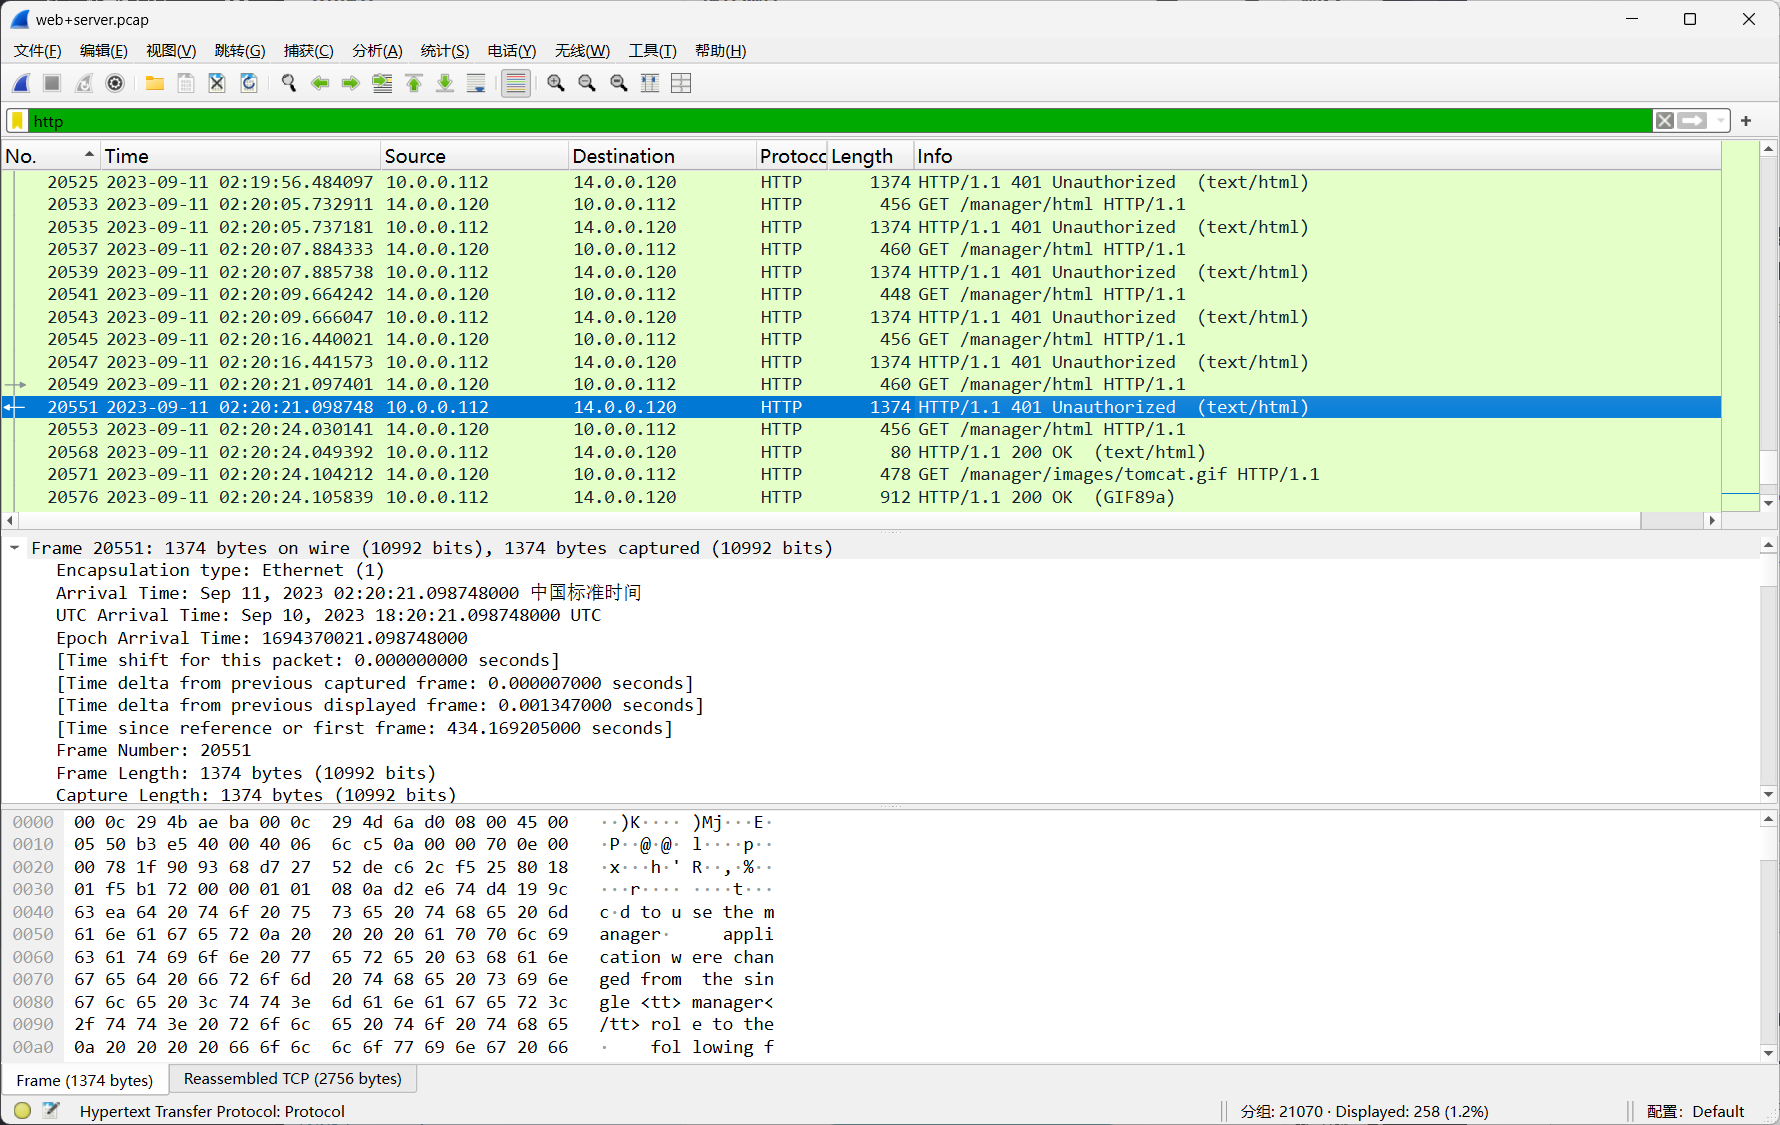Viewport: 1780px width, 1125px height.
Task: Open the 文件(F) menu
Action: [38, 51]
